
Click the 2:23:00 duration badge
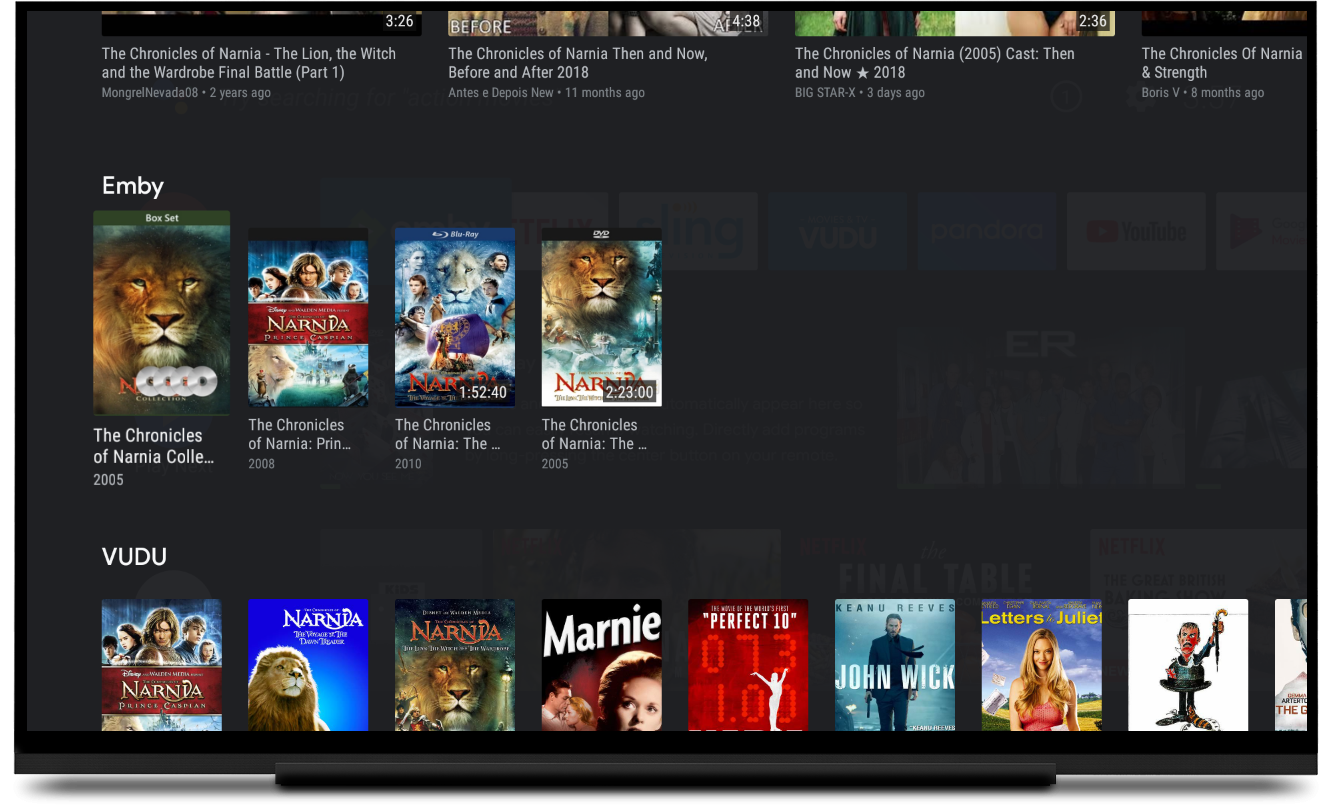(x=631, y=392)
